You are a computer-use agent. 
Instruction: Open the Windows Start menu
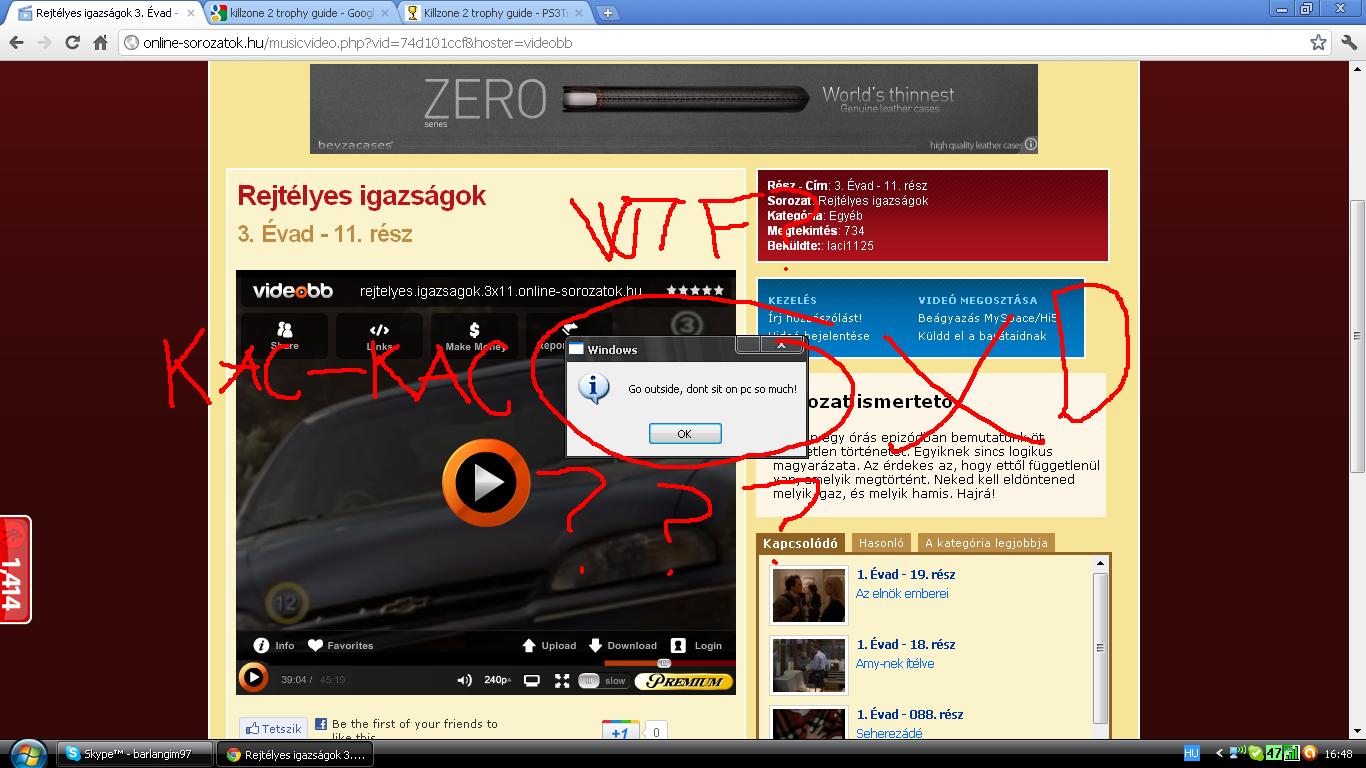[x=26, y=753]
